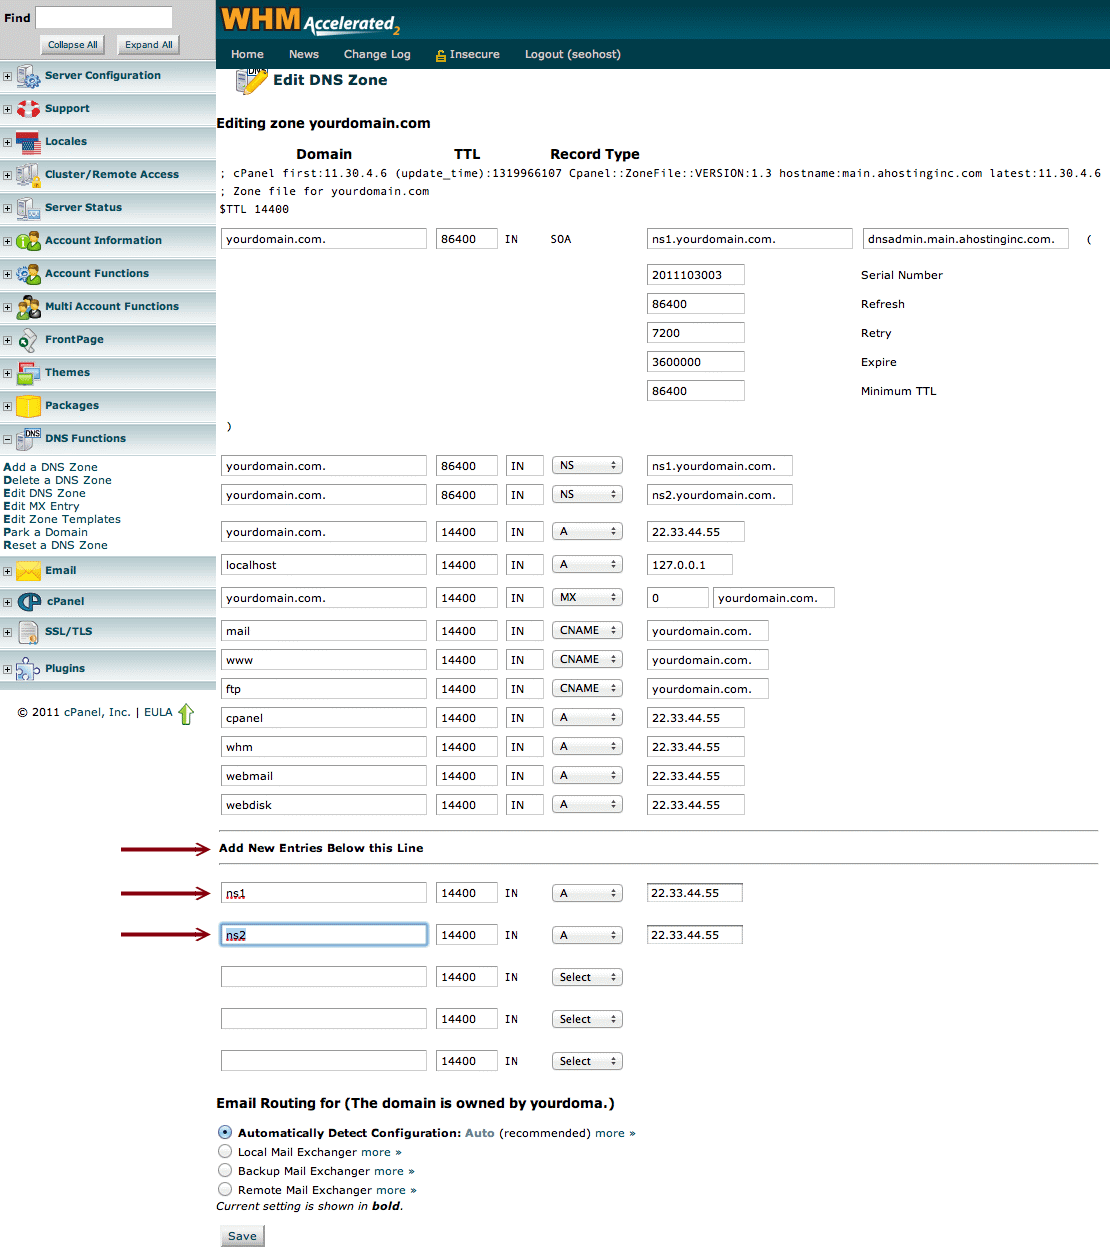Click the localhost address field 127.0.0.1
This screenshot has width=1110, height=1249.
[690, 565]
